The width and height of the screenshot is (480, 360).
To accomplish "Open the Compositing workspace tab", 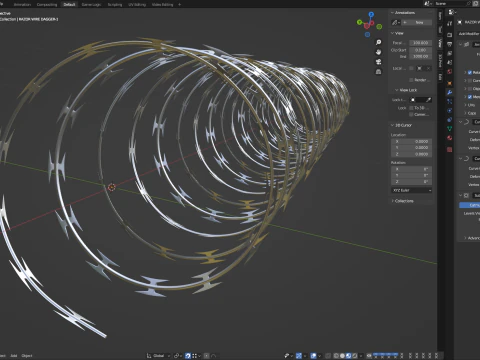I will click(47, 4).
